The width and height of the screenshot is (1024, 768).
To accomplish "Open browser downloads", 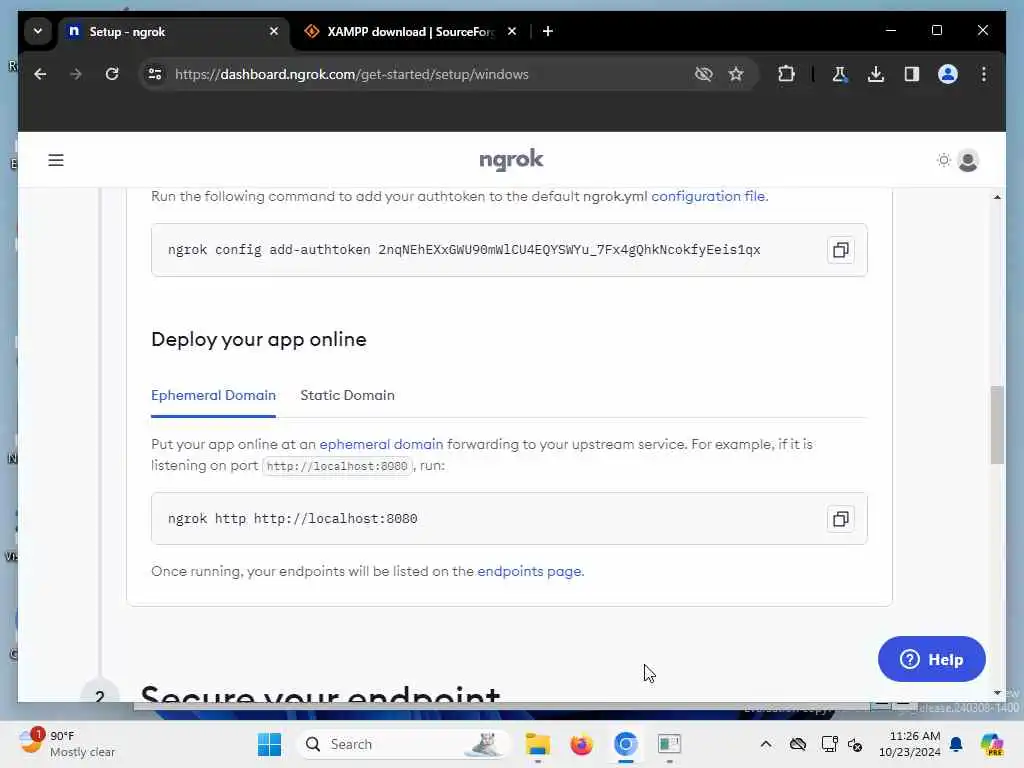I will tap(876, 74).
